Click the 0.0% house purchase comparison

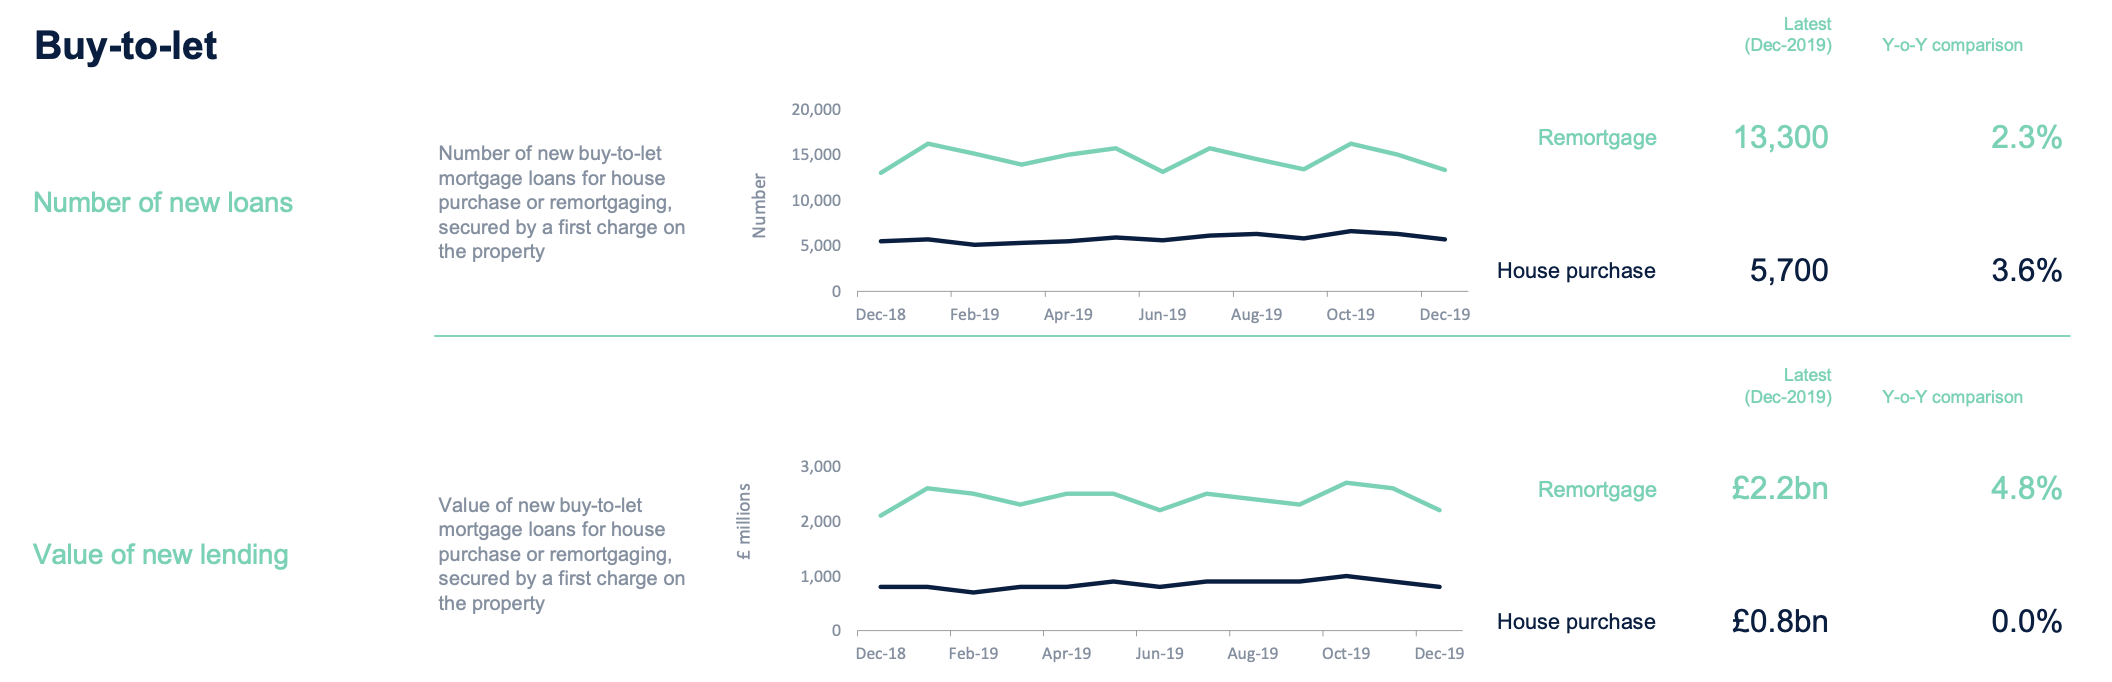click(x=2026, y=621)
